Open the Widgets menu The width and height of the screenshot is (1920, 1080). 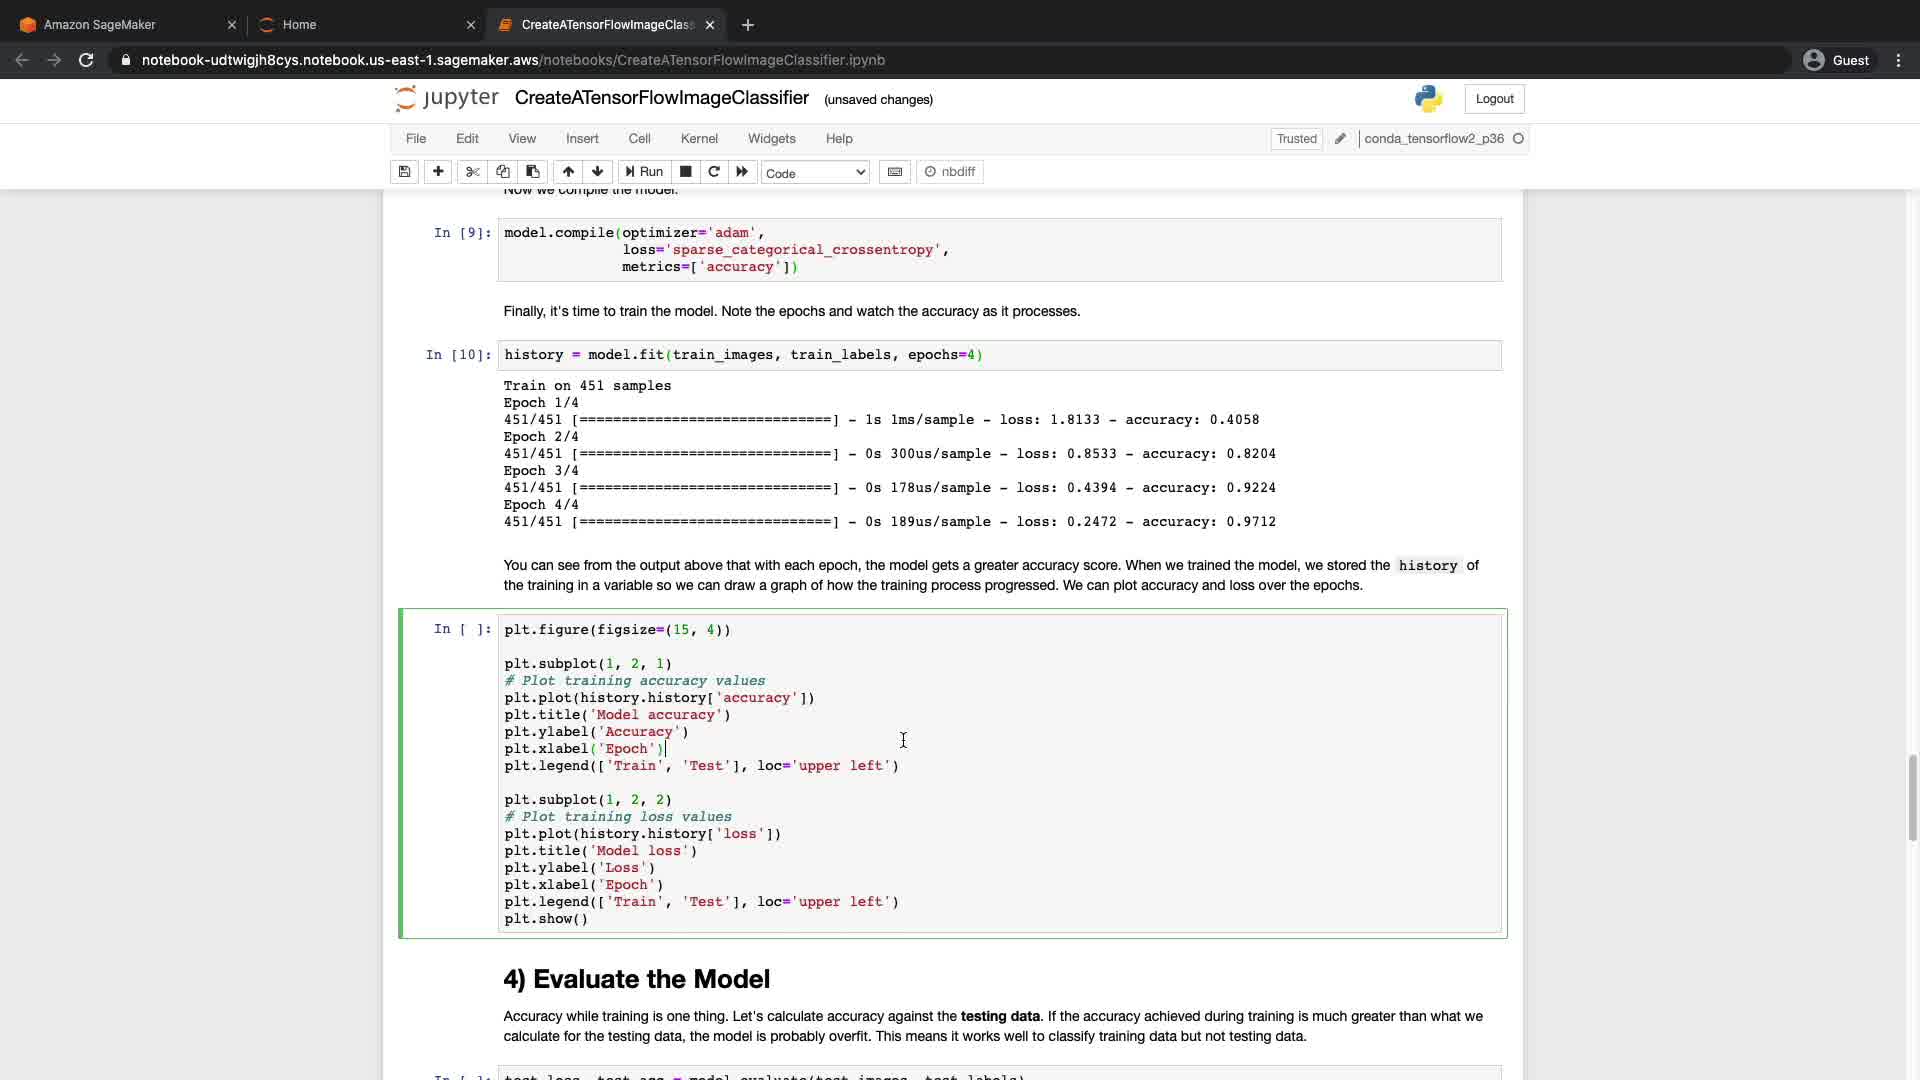tap(771, 139)
